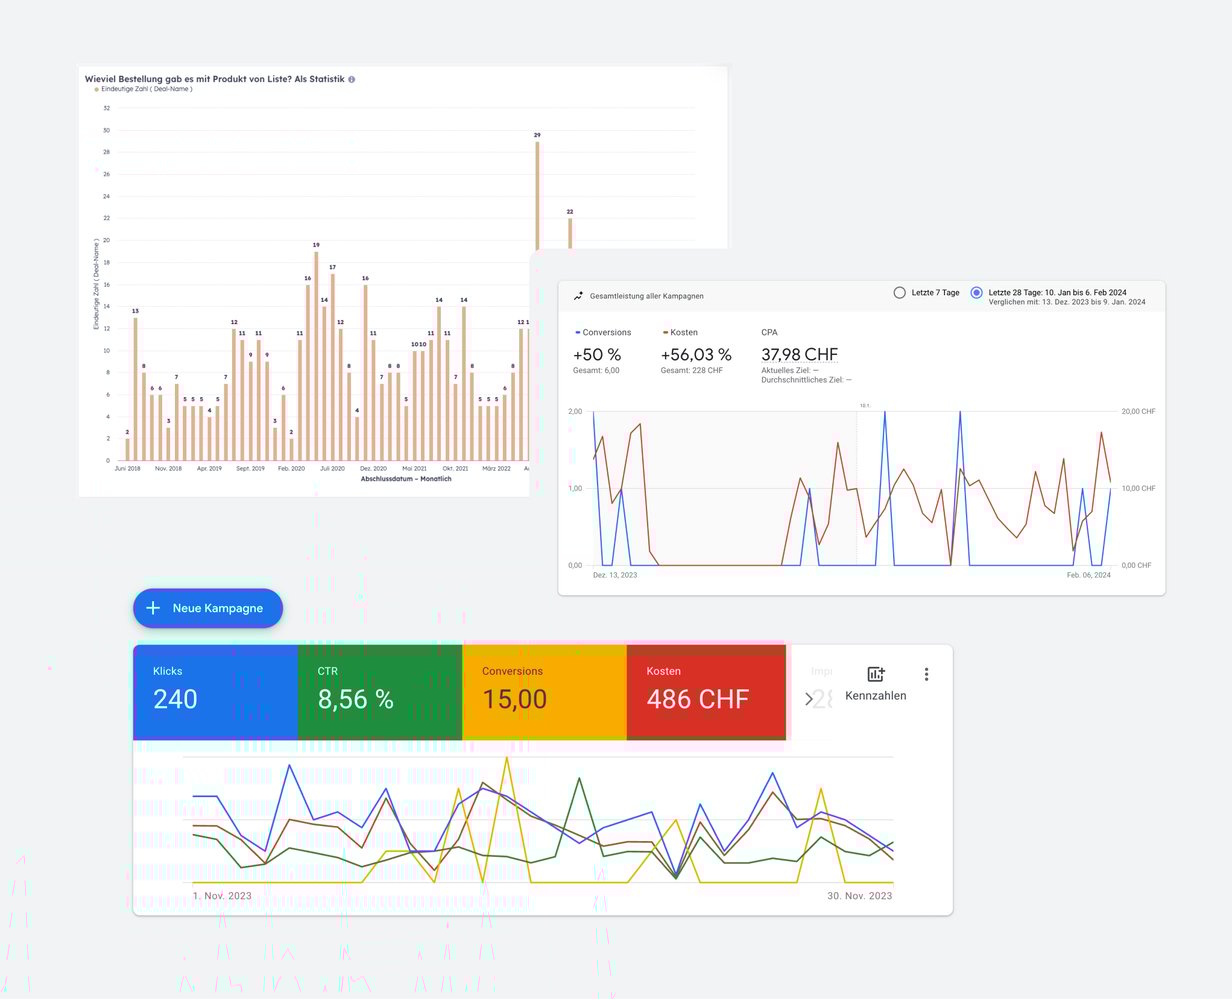Click the Abschlussdatum – Monatlich axis label

click(406, 479)
